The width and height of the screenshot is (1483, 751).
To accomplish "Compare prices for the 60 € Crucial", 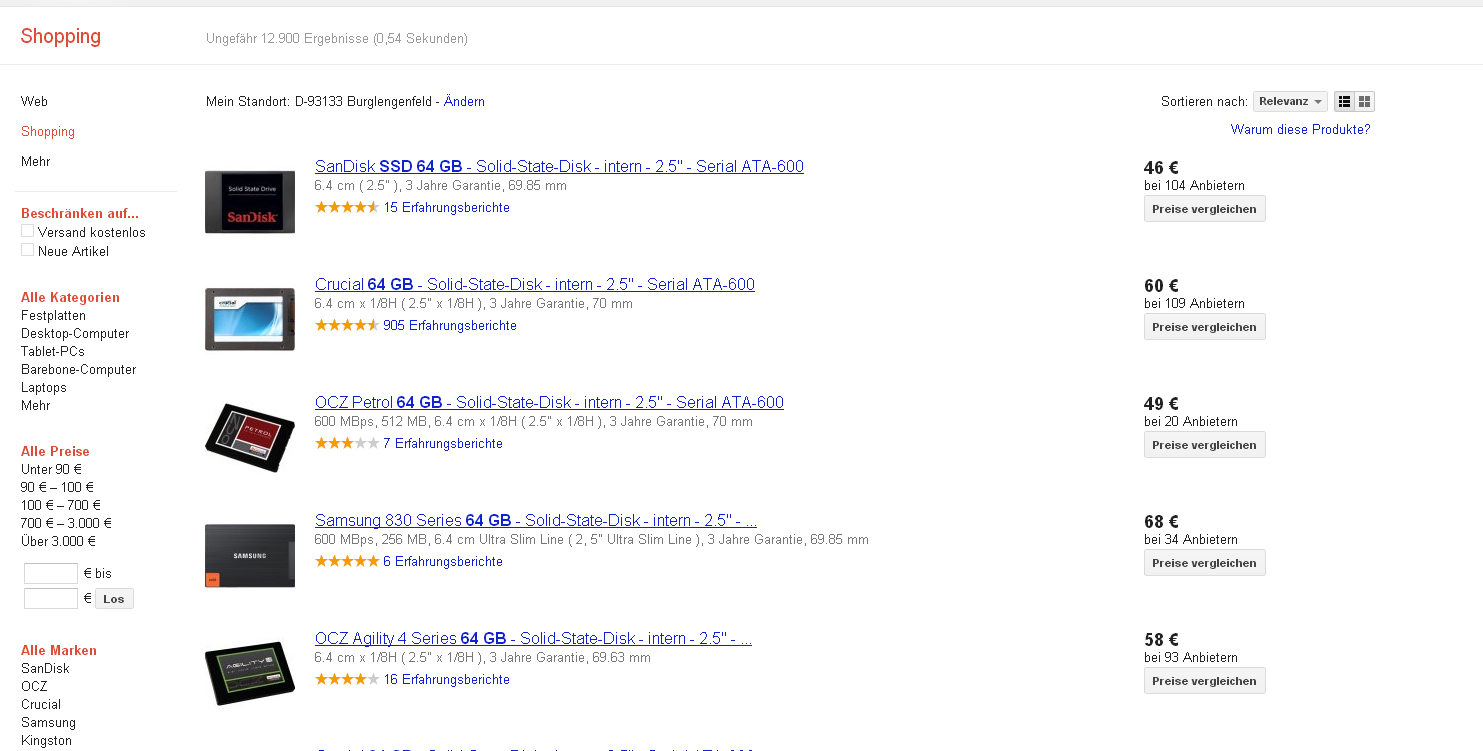I will pos(1204,326).
